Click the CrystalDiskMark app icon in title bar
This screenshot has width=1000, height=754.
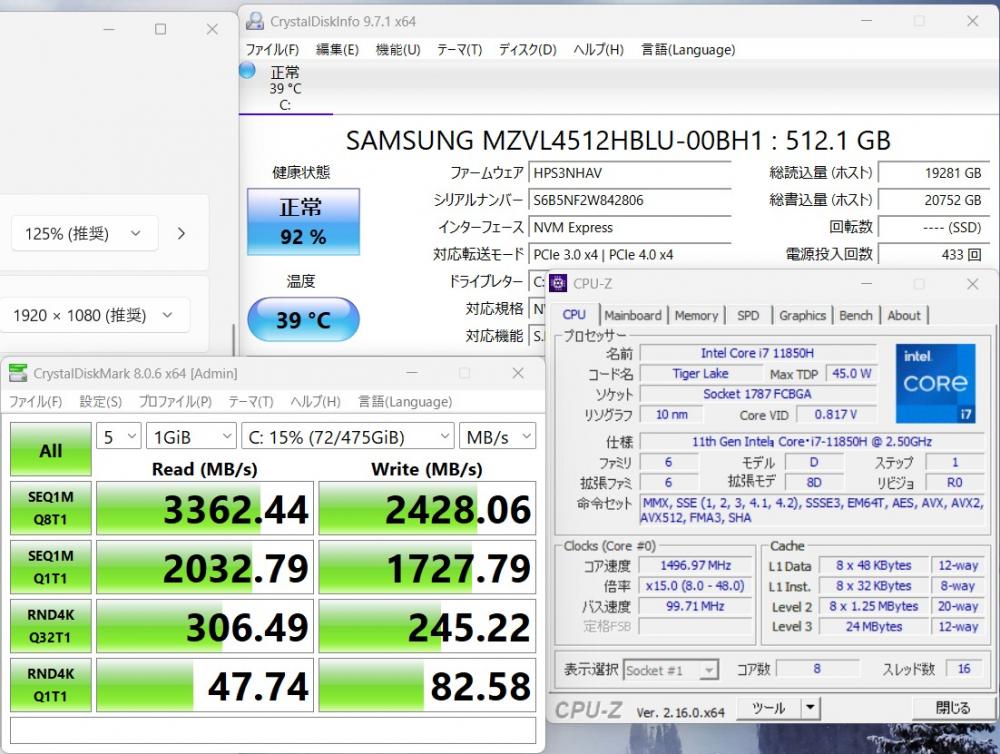[18, 373]
